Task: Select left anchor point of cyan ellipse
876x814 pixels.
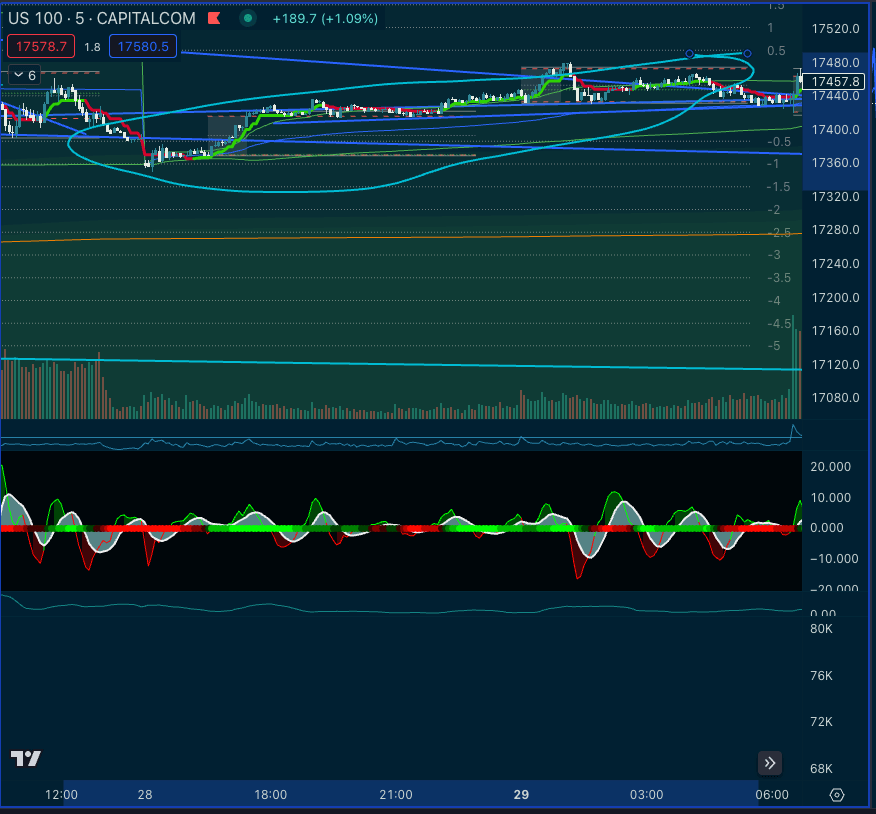Action: coord(690,54)
